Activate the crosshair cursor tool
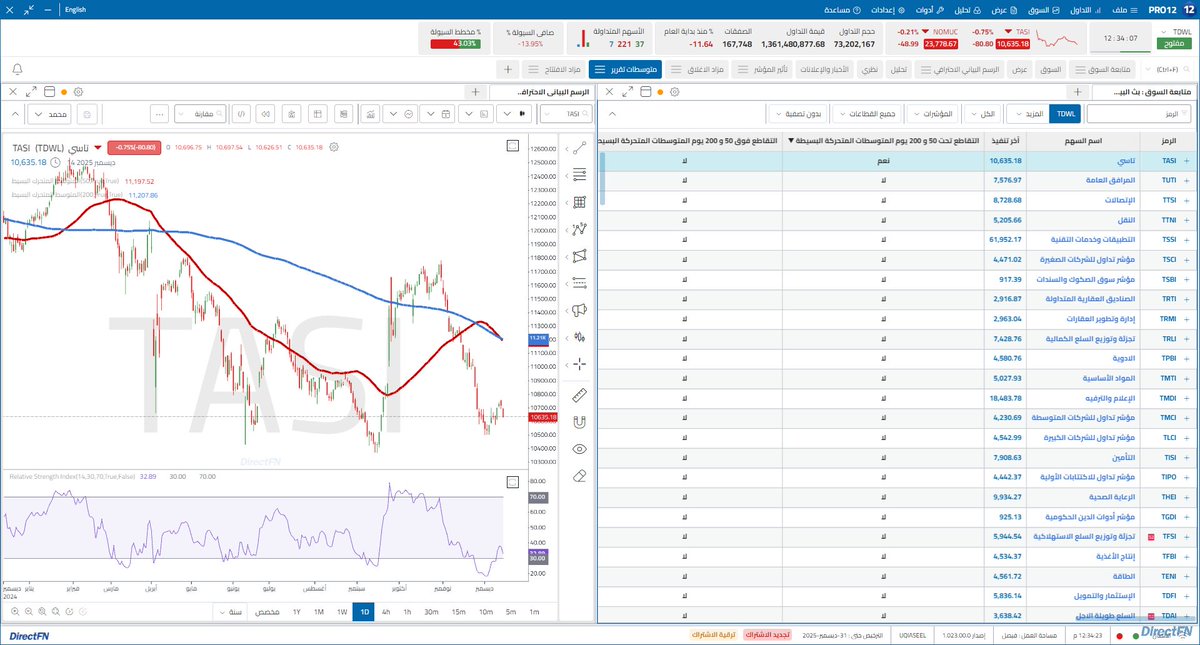The width and height of the screenshot is (1200, 645). (x=580, y=363)
